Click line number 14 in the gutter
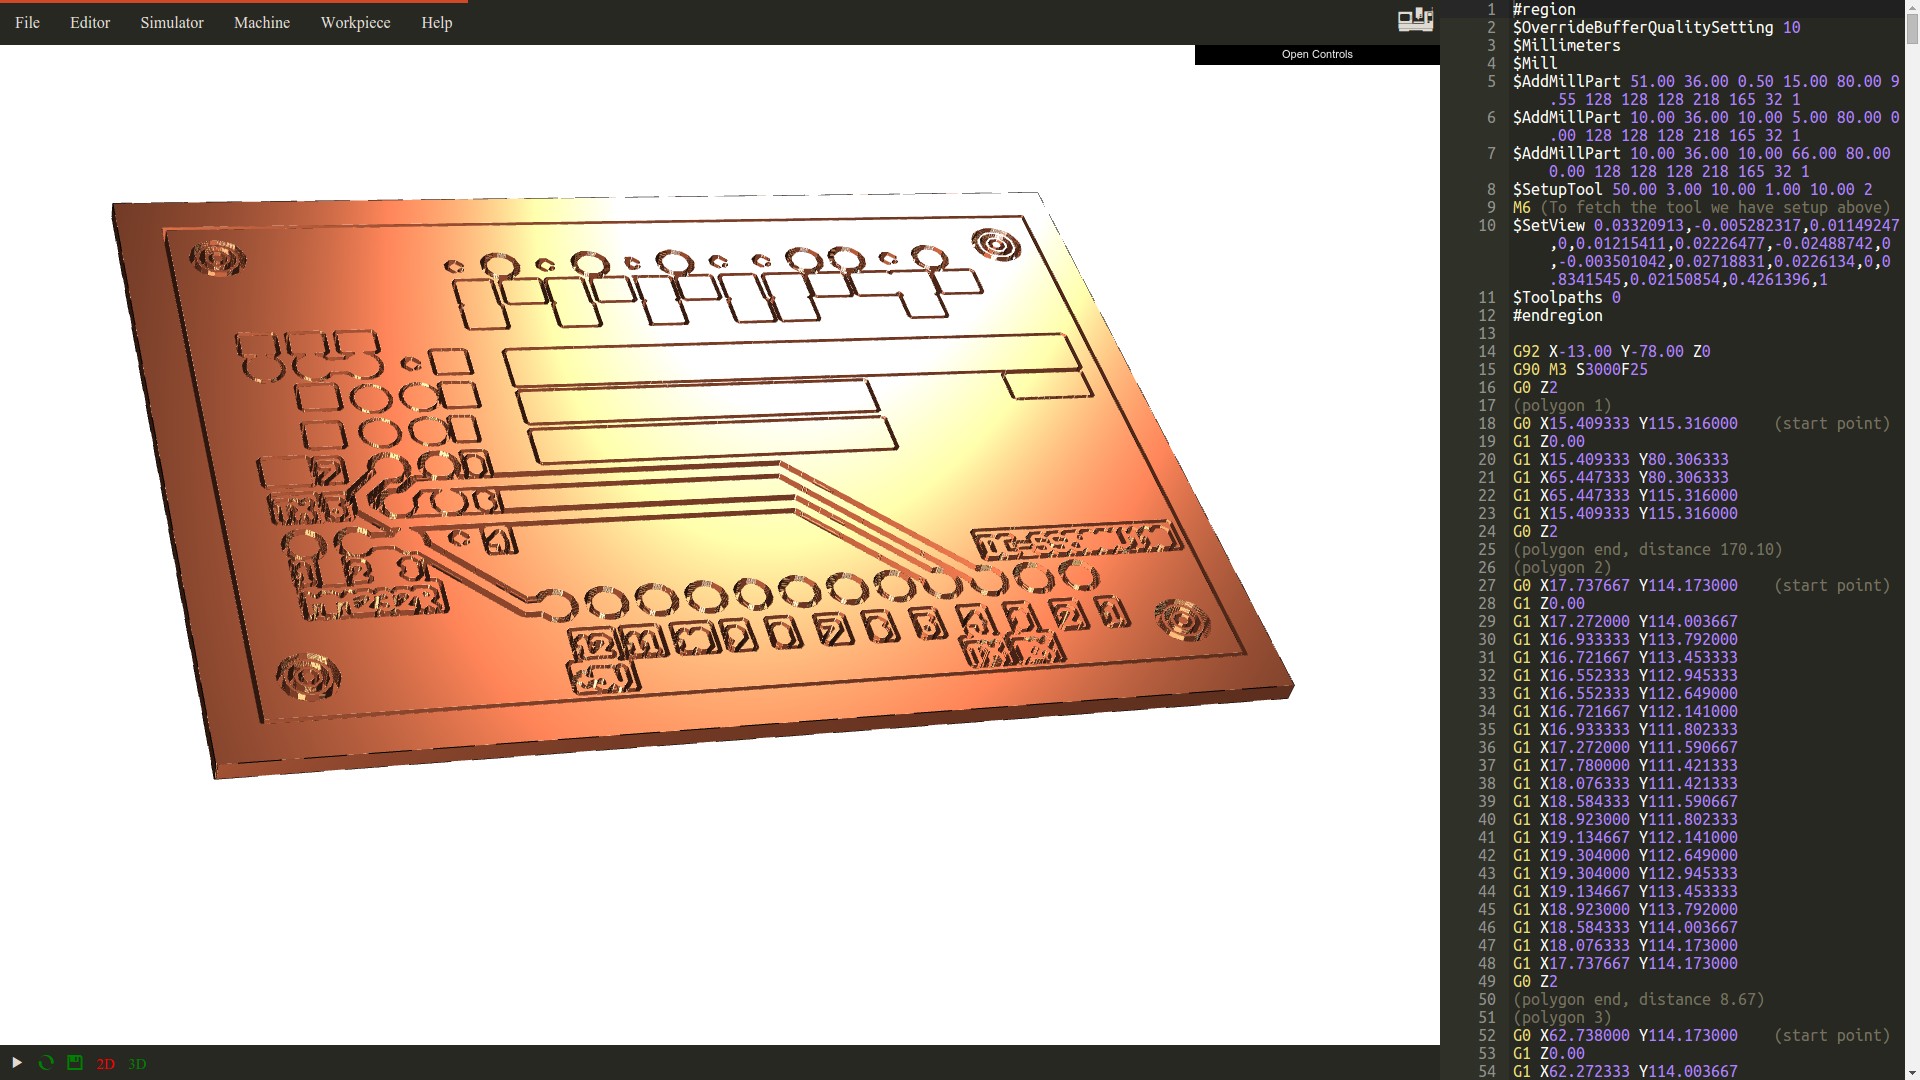Screen dimensions: 1920x1080 click(x=1486, y=352)
